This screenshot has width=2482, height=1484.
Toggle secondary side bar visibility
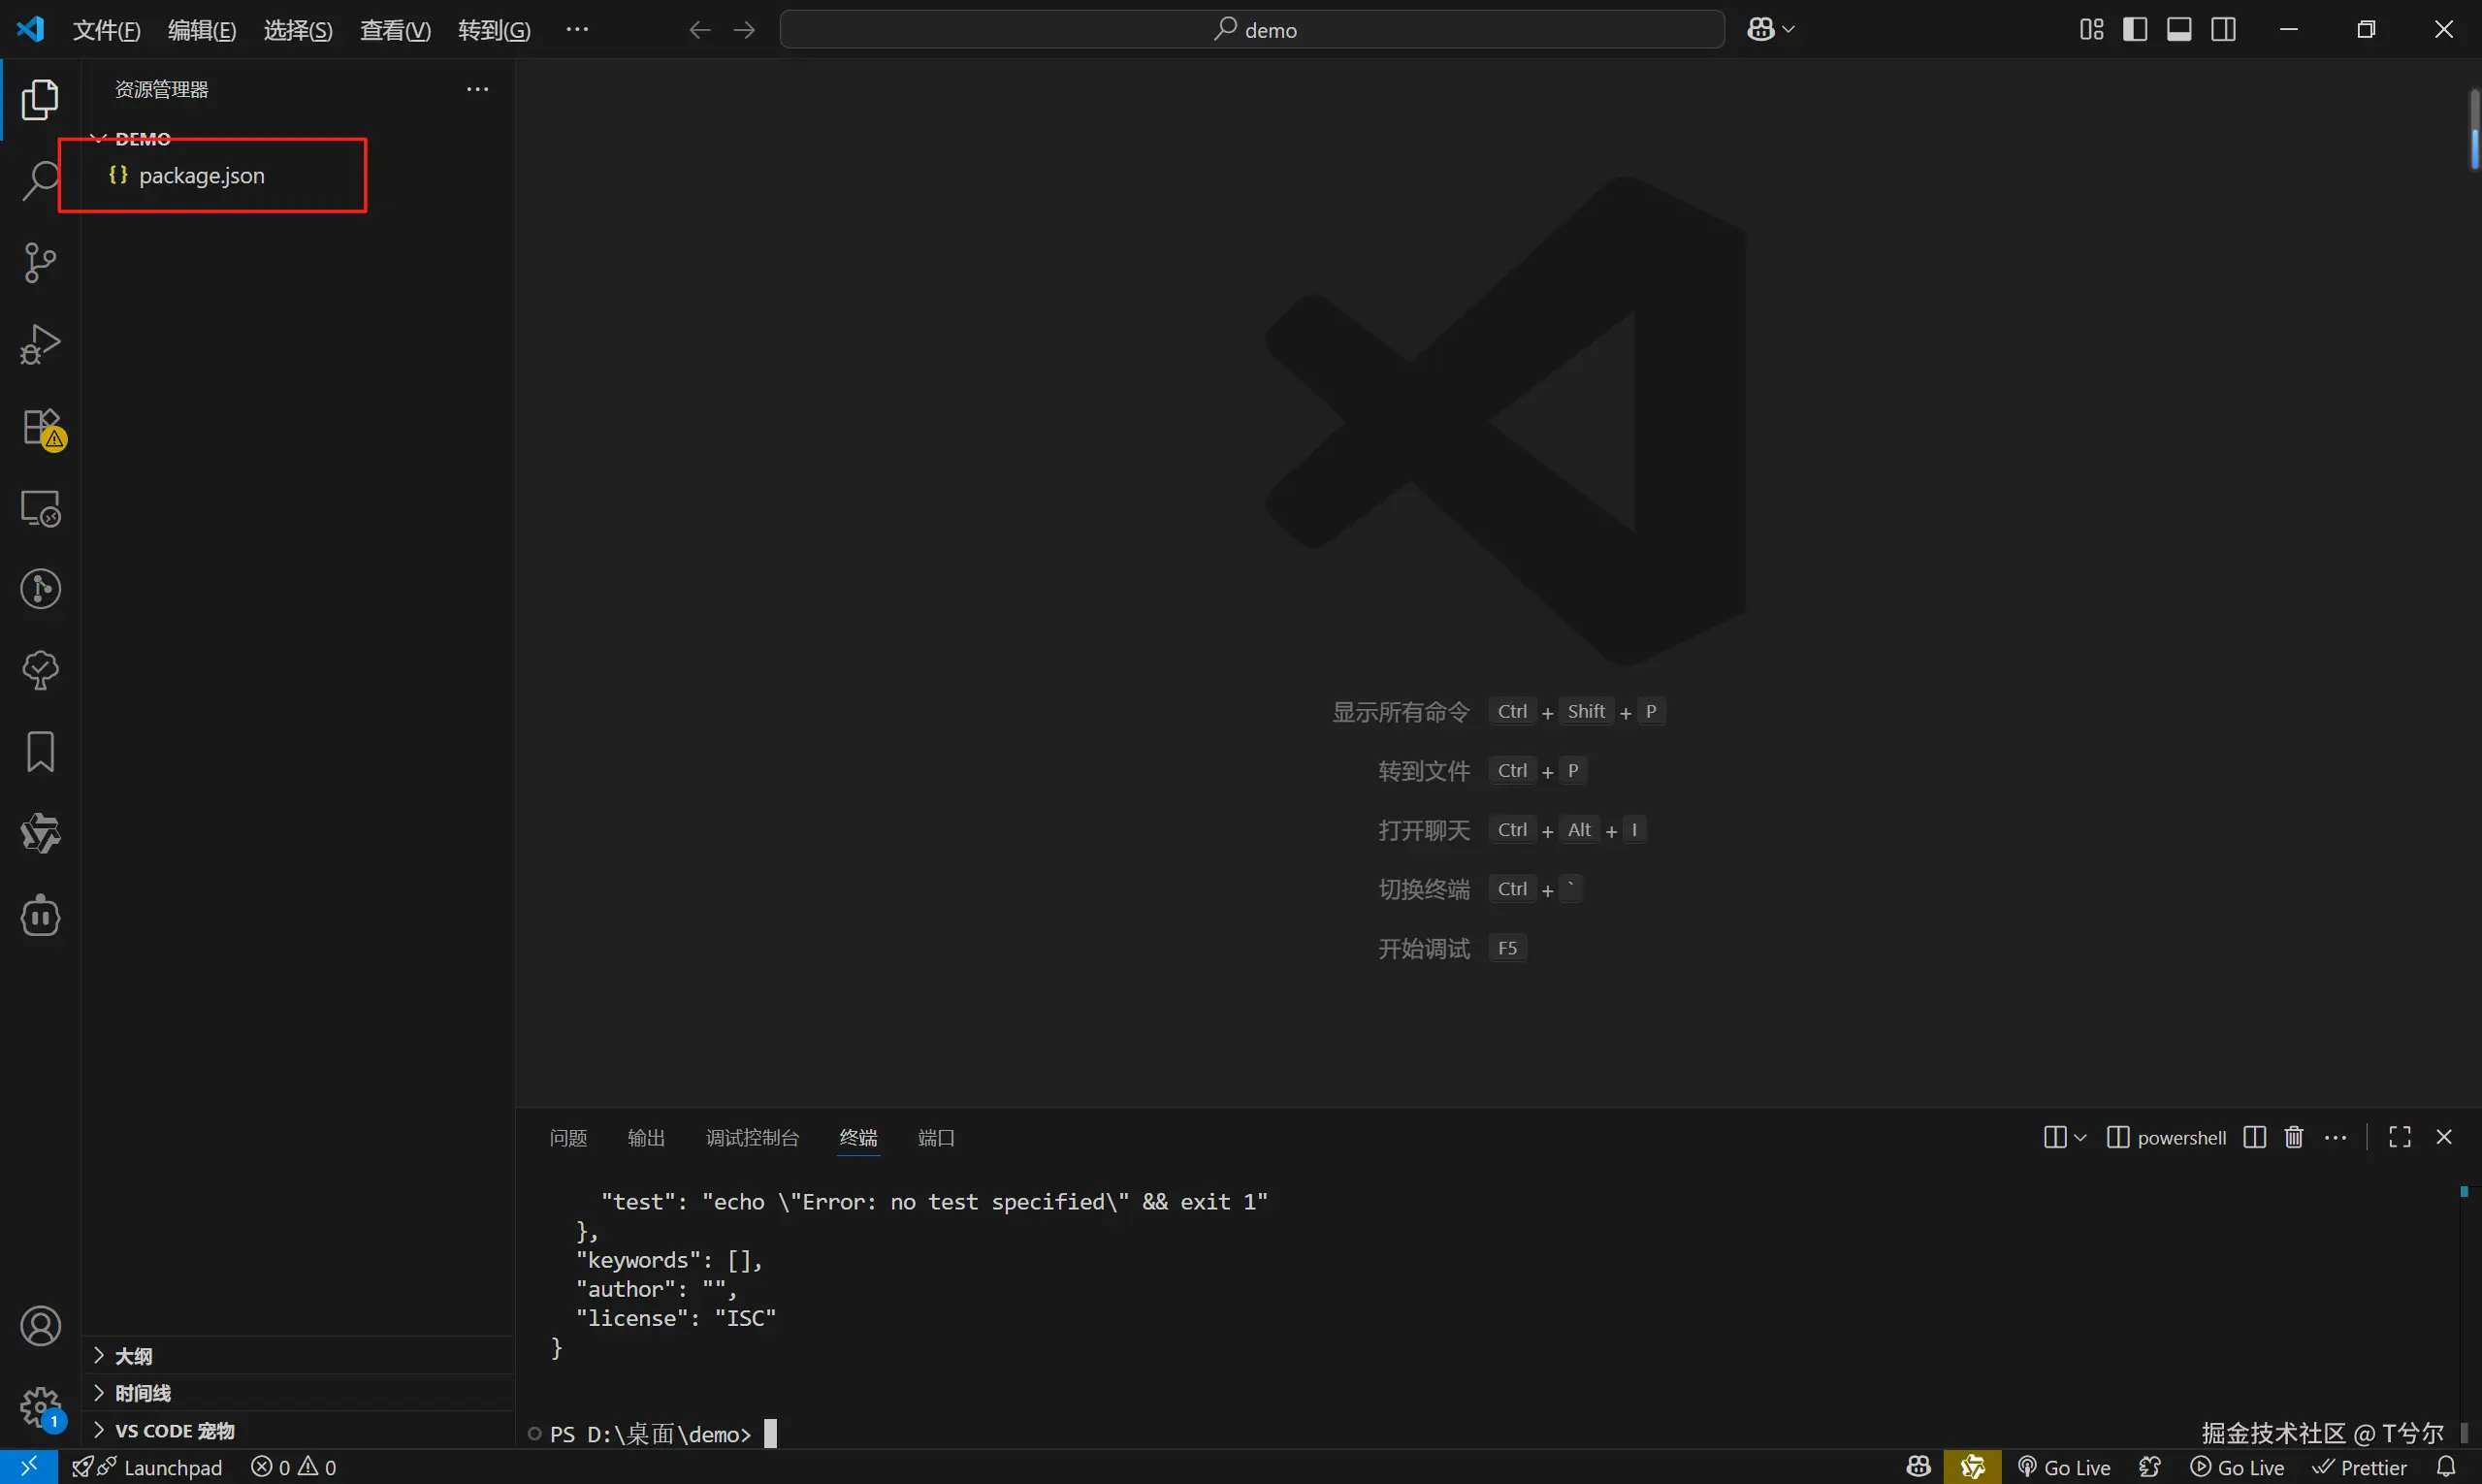pos(2224,29)
